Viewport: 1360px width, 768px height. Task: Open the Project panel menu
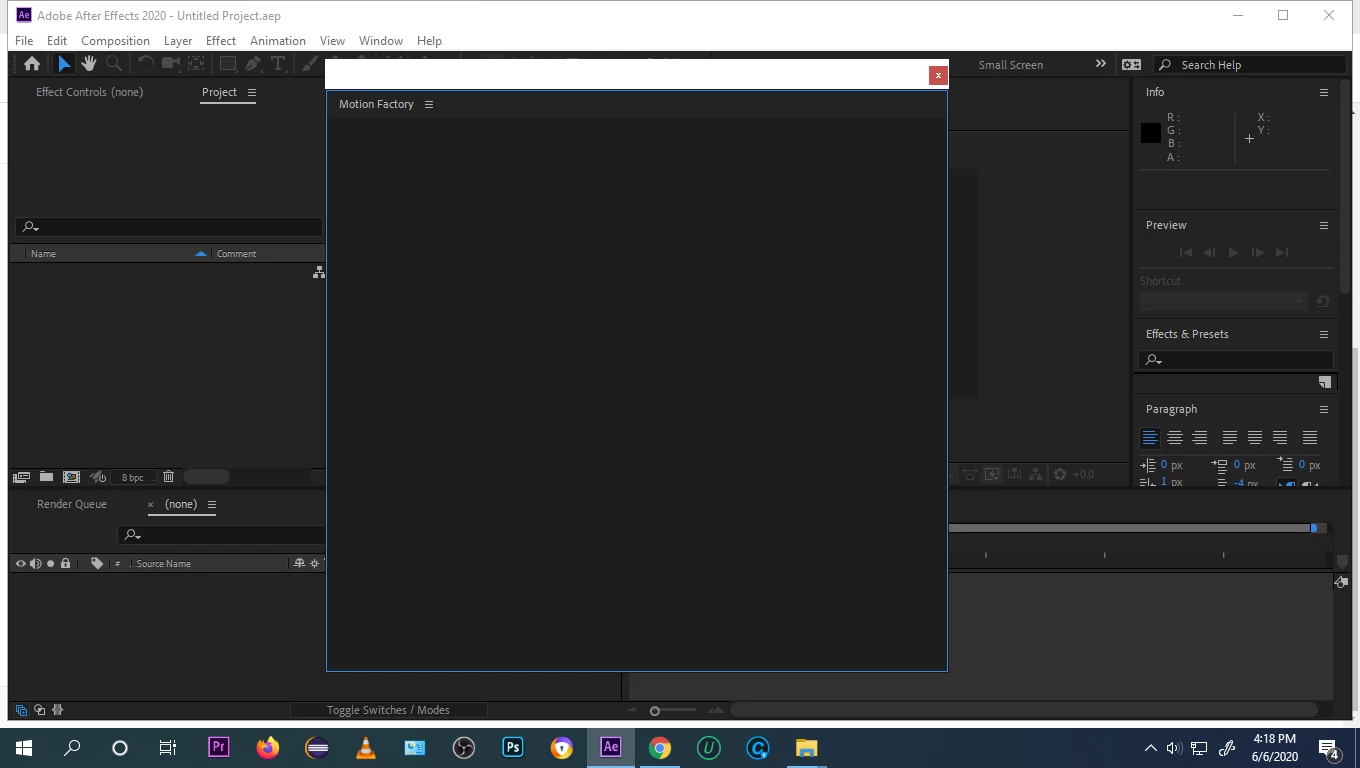[252, 92]
